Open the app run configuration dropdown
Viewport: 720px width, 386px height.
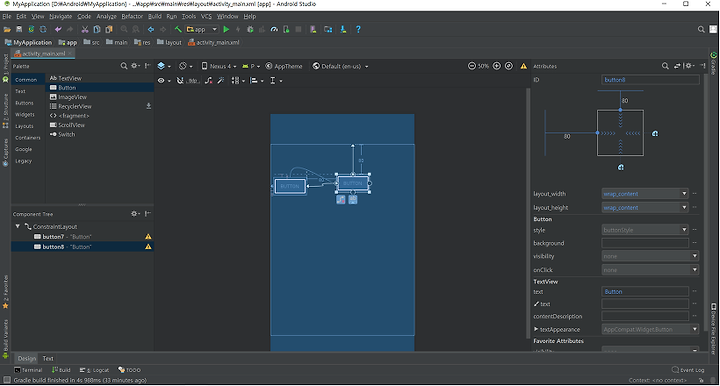click(x=202, y=29)
